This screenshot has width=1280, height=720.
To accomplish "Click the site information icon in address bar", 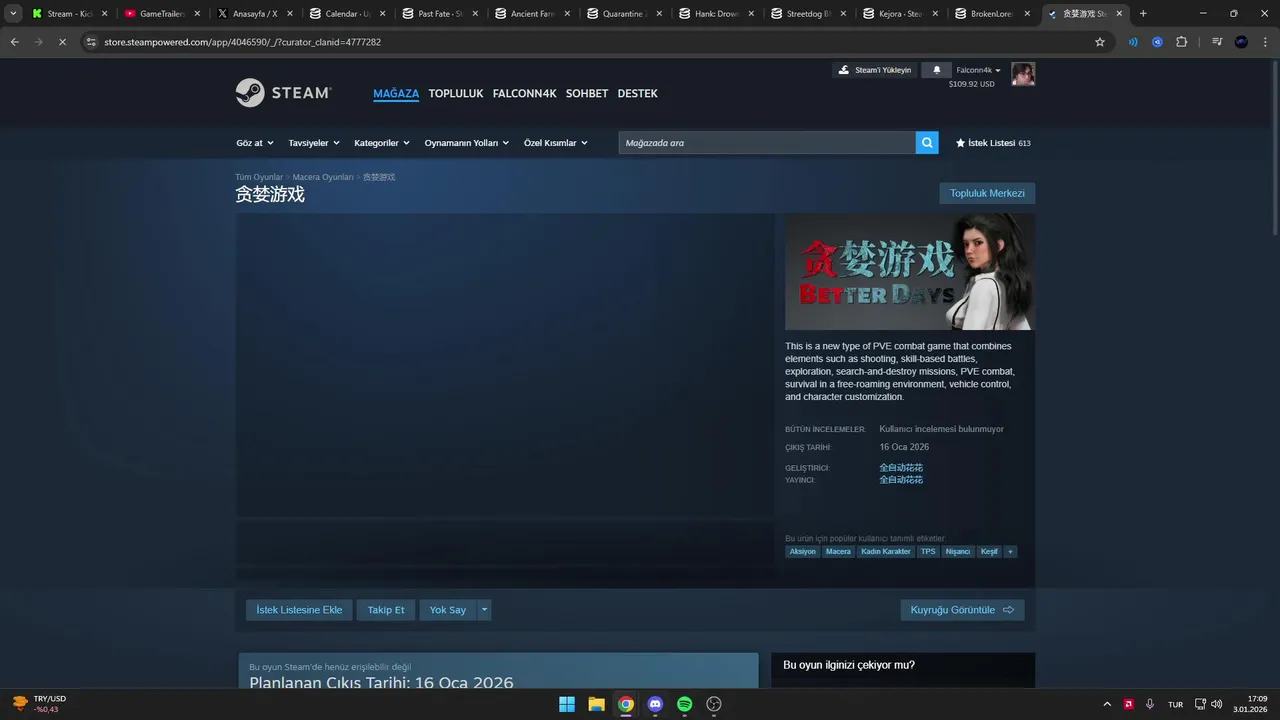I will [x=91, y=42].
